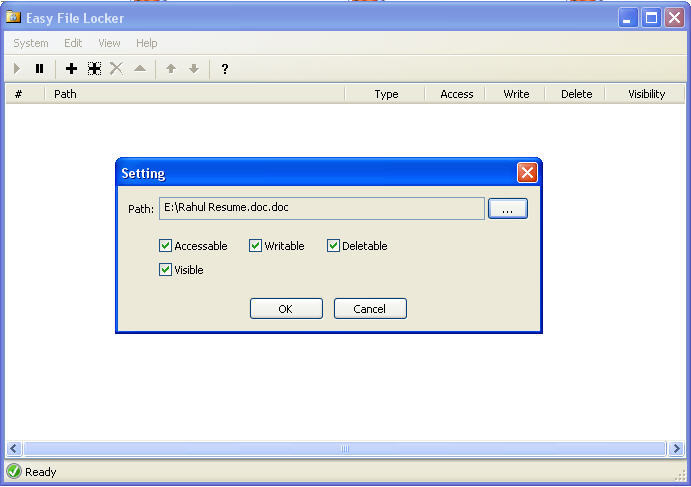Click the Move Down arrow icon

tap(194, 69)
